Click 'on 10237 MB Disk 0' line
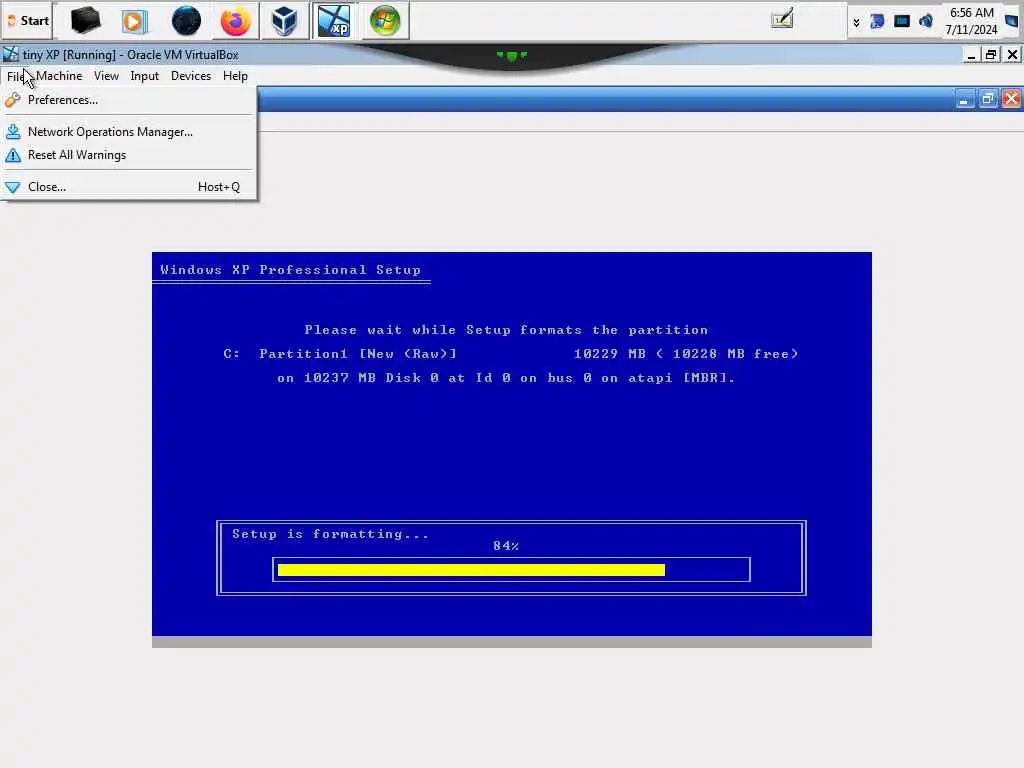 506,378
